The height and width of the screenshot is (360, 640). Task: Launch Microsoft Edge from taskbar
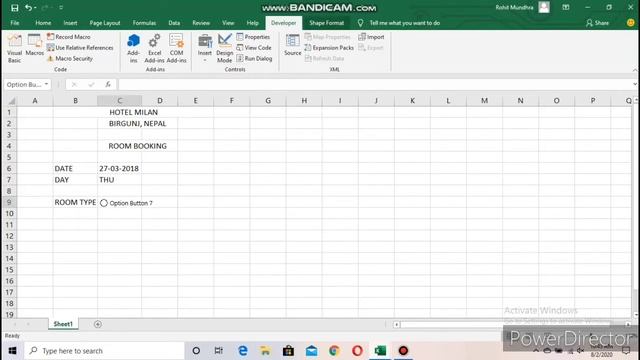click(242, 351)
